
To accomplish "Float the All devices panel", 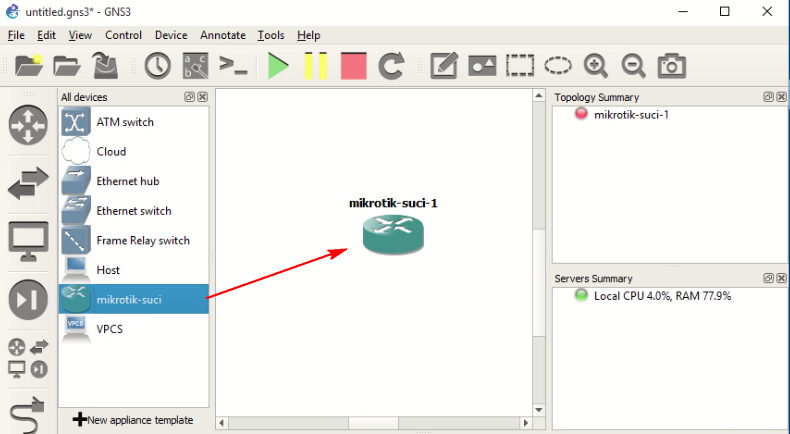I will tap(189, 97).
